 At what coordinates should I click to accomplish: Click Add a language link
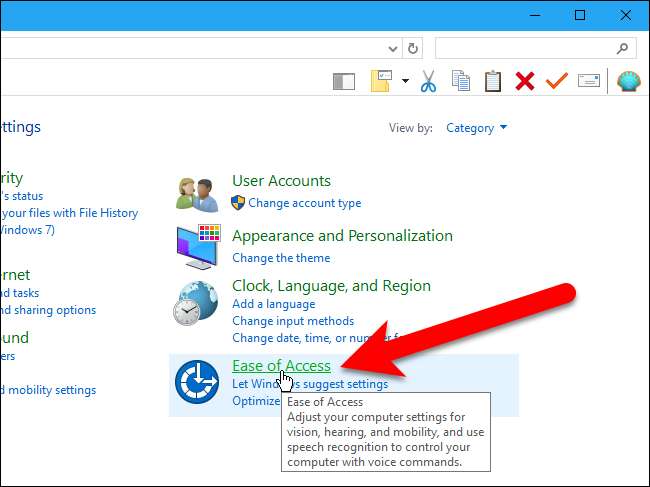[274, 304]
